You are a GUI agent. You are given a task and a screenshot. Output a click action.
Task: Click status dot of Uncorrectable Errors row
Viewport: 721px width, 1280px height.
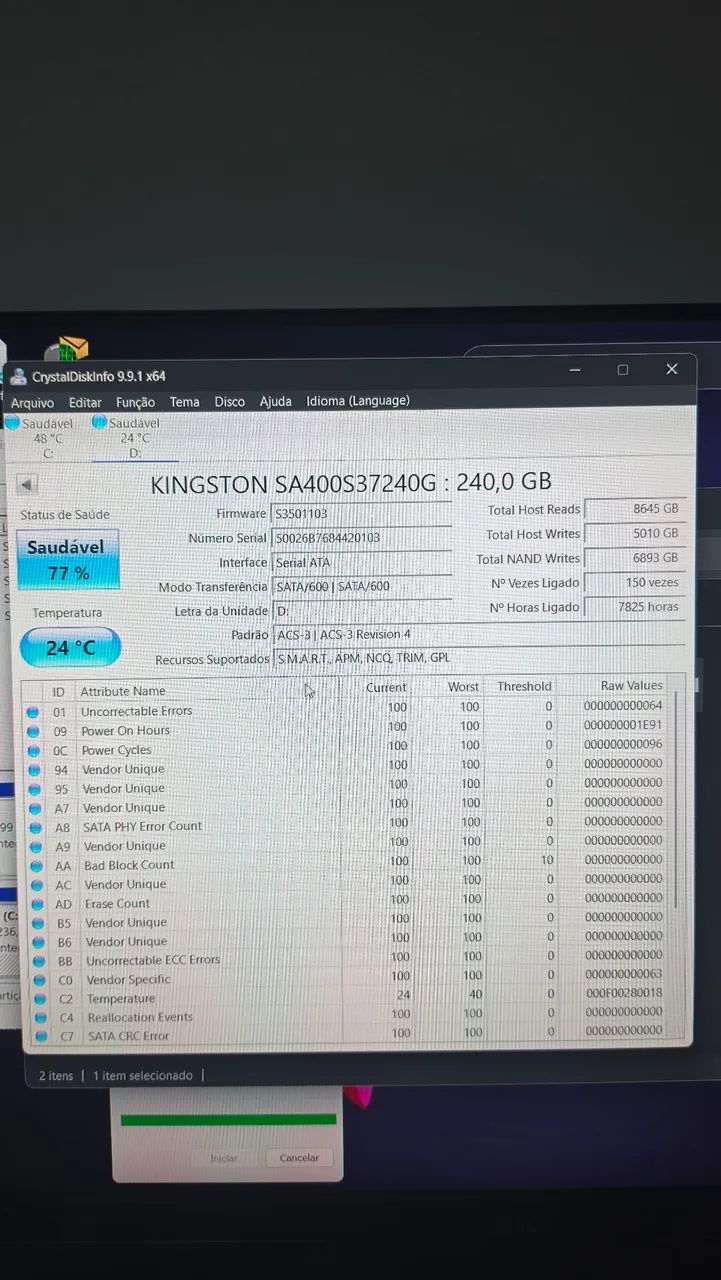[33, 712]
